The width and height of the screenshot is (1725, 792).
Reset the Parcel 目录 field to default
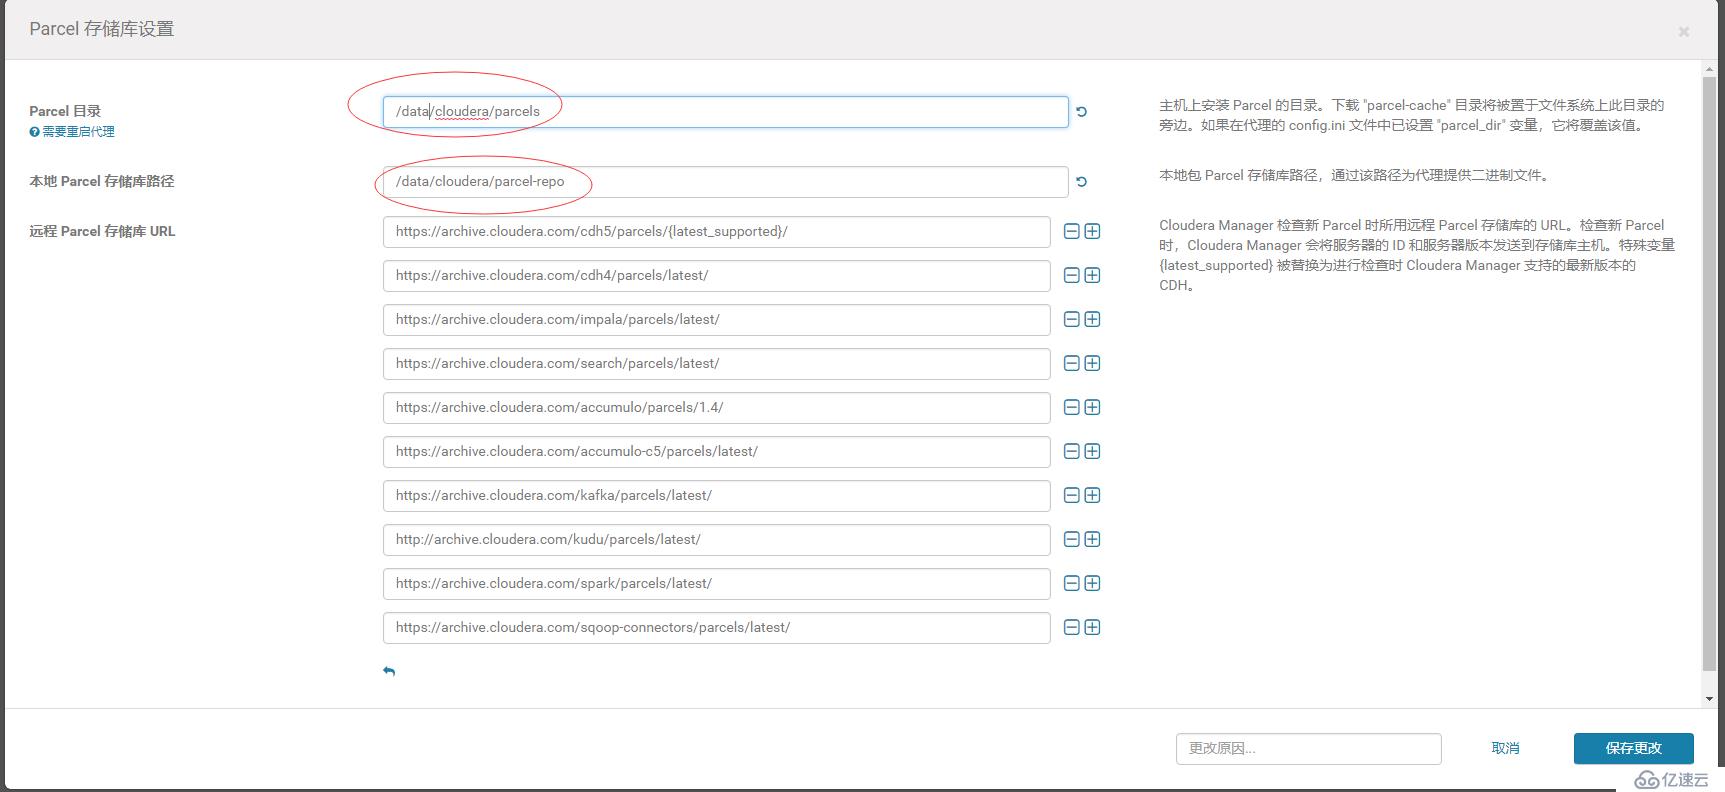click(1081, 112)
